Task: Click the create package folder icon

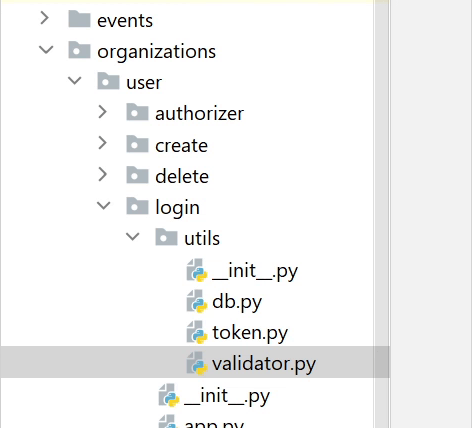Action: click(x=137, y=143)
